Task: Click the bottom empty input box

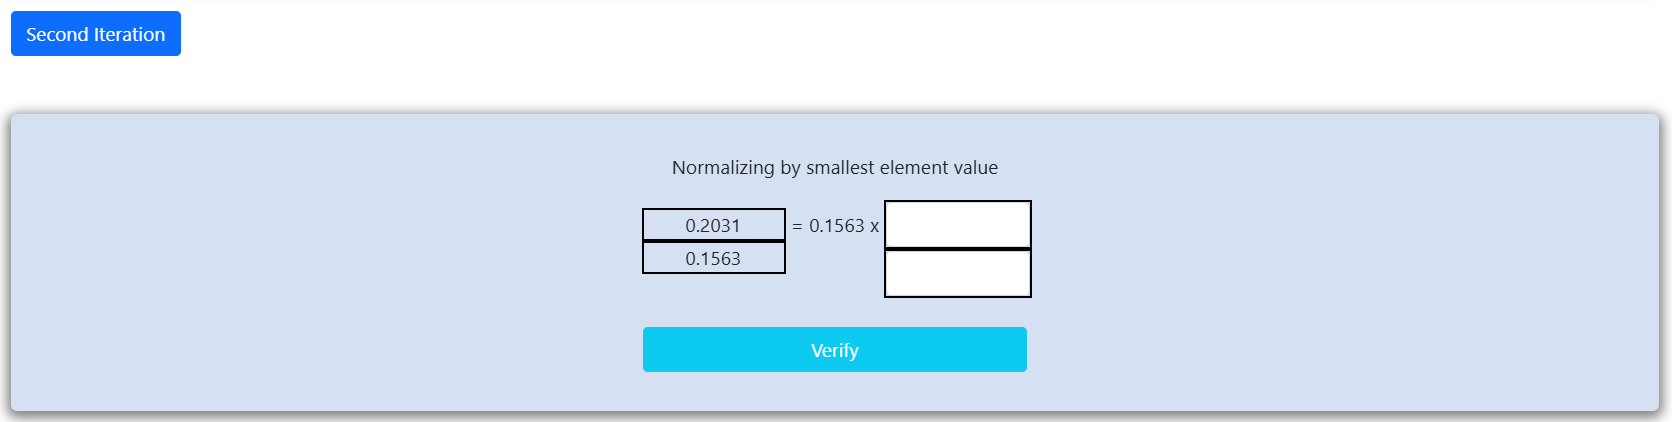Action: coord(957,273)
